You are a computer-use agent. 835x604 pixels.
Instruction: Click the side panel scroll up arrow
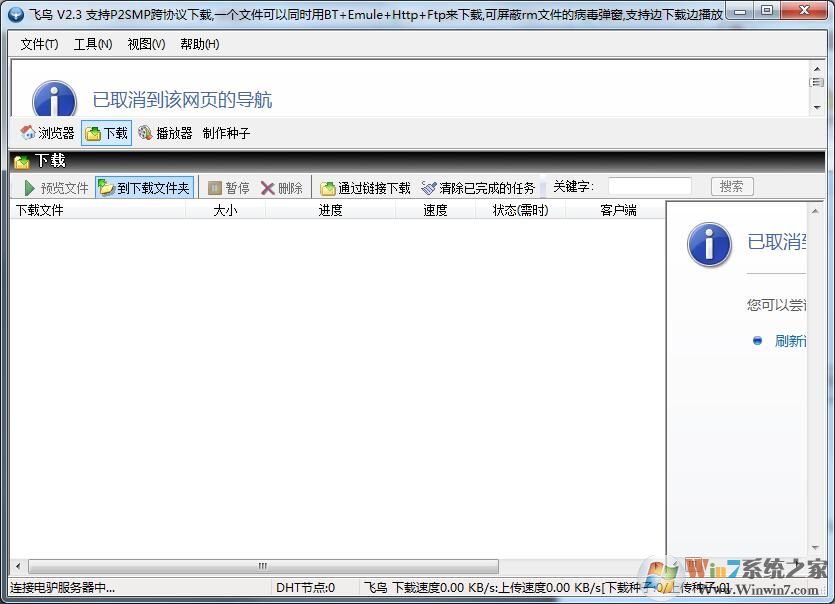[x=815, y=211]
